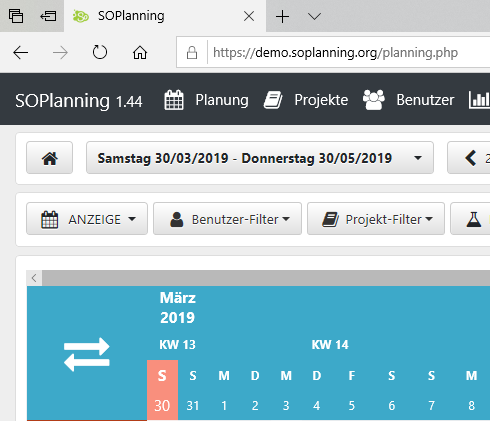Click the address bar URL field

pyautogui.click(x=335, y=52)
